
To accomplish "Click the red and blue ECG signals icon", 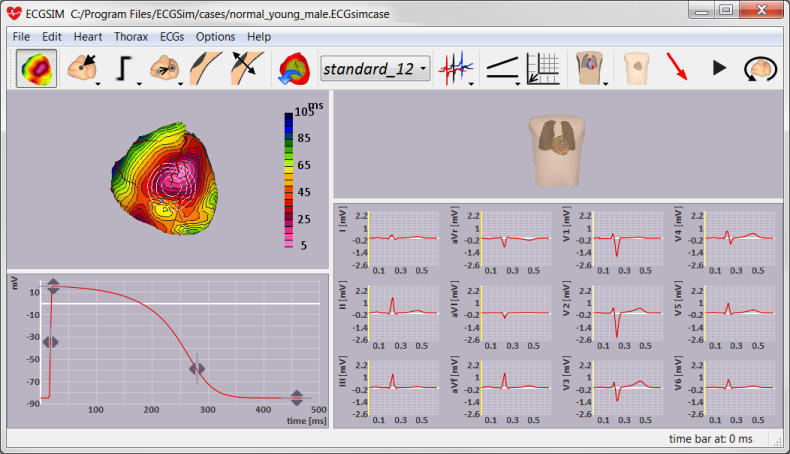I will pos(455,69).
